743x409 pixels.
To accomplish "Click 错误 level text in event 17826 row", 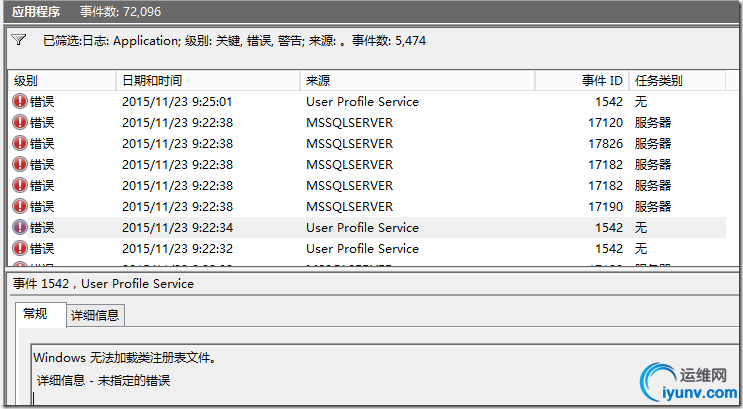I will (x=42, y=143).
